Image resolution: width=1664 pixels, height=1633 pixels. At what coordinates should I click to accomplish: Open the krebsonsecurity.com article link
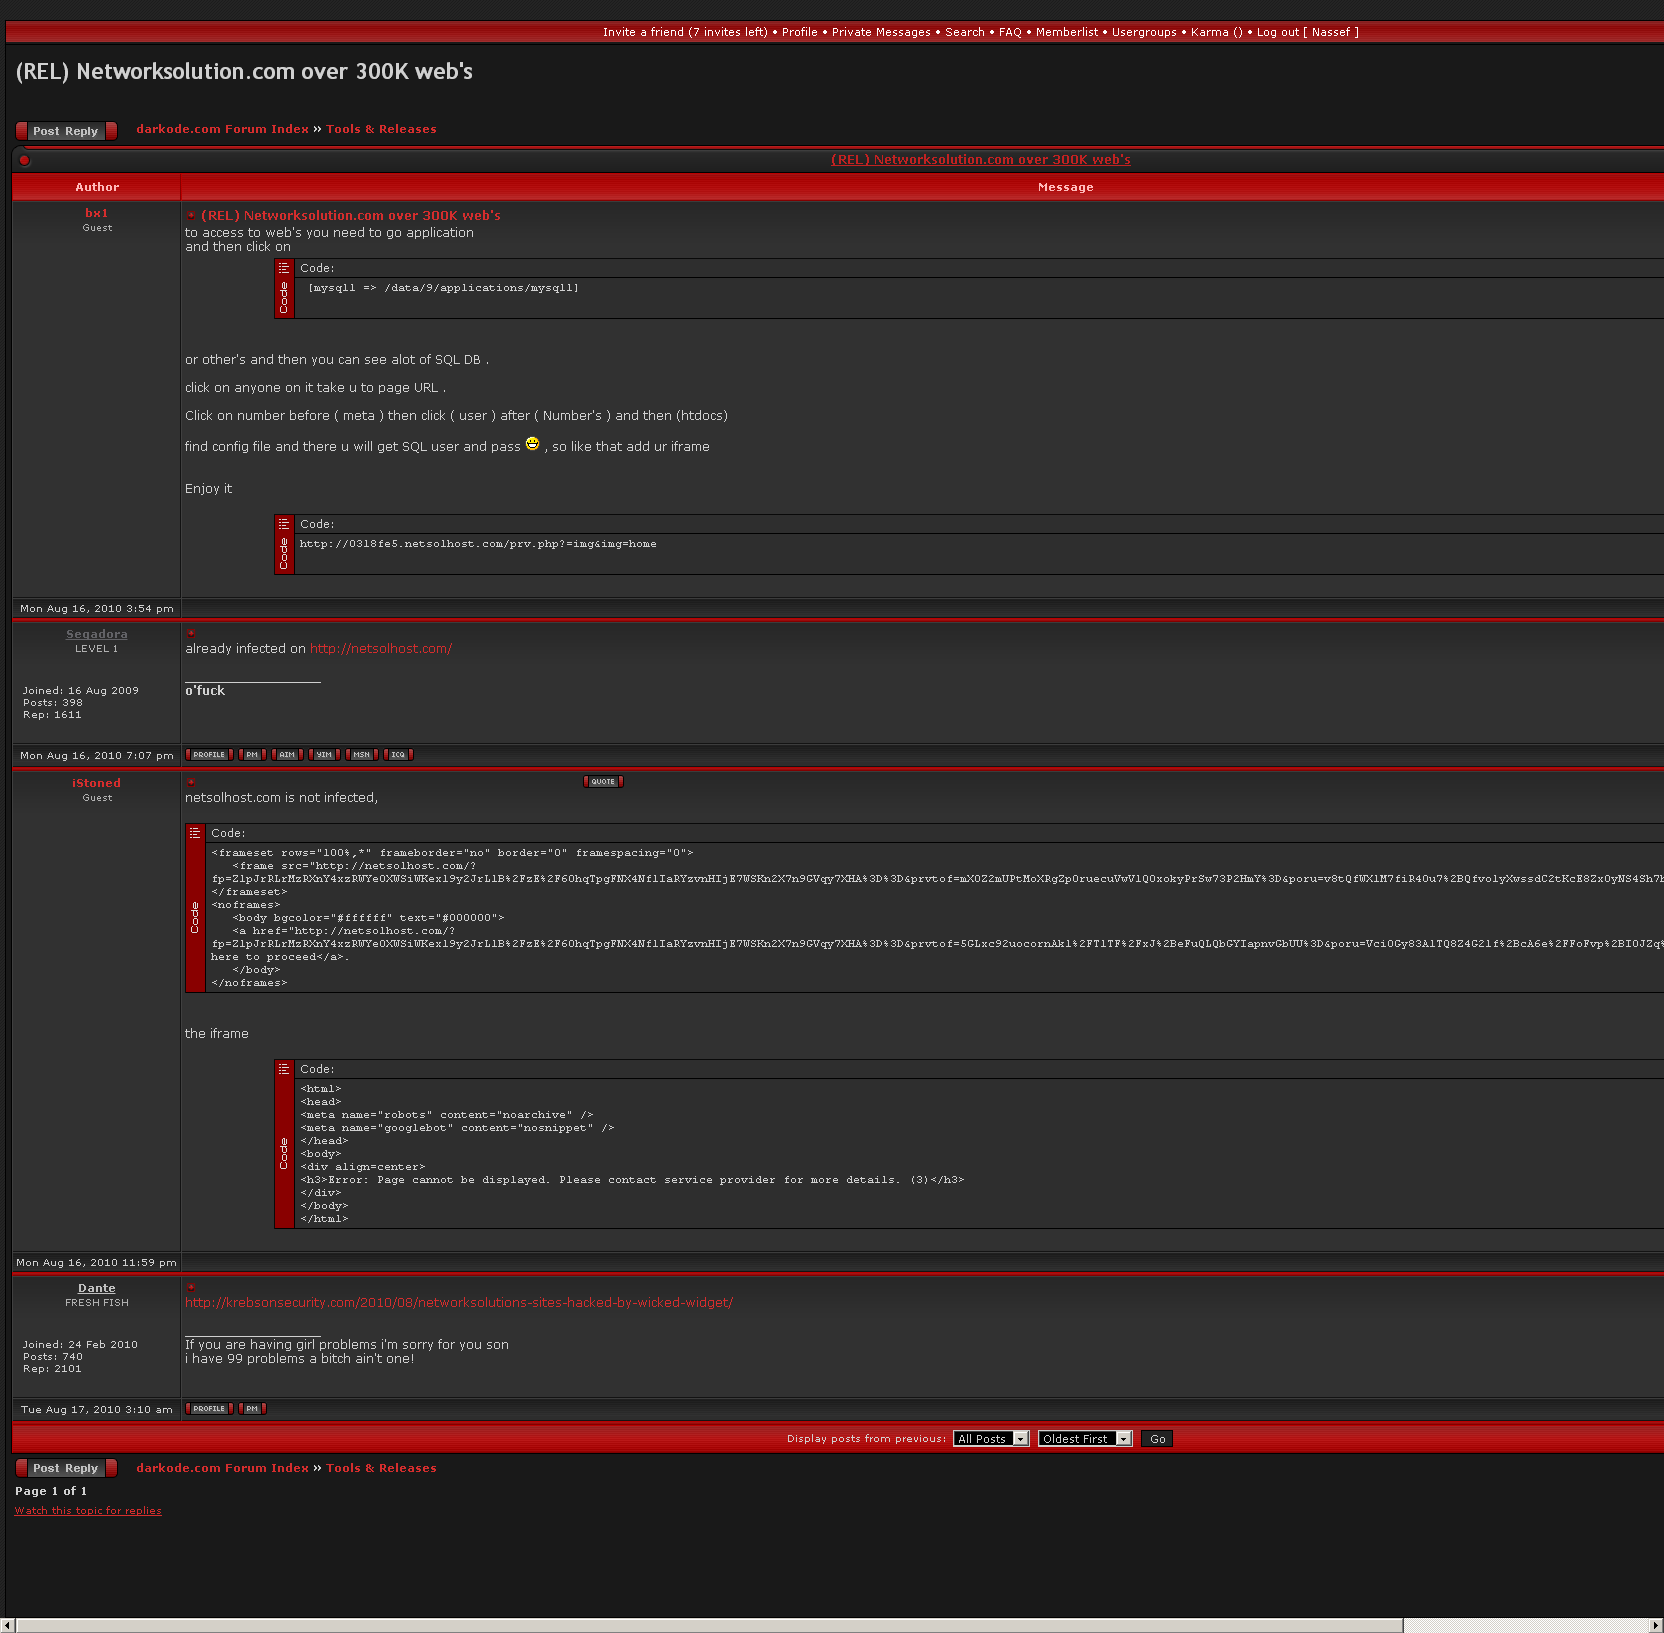click(459, 1303)
